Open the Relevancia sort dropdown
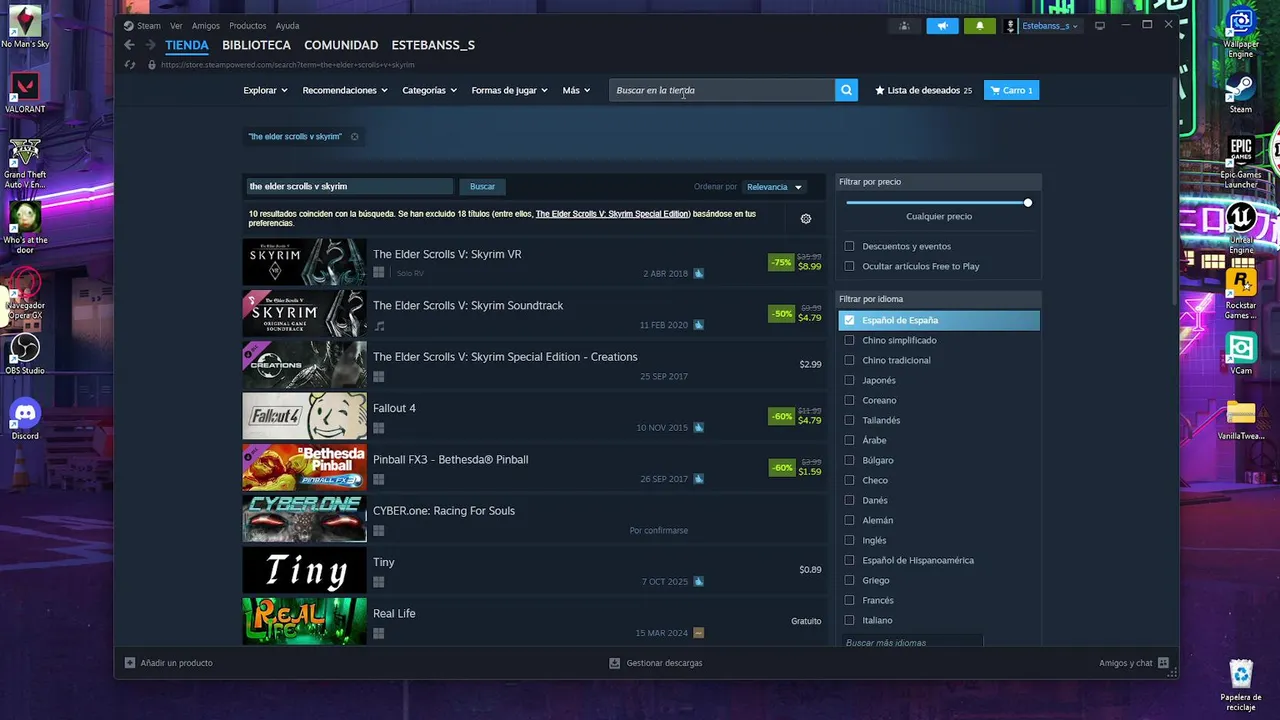Image resolution: width=1280 pixels, height=720 pixels. tap(774, 187)
